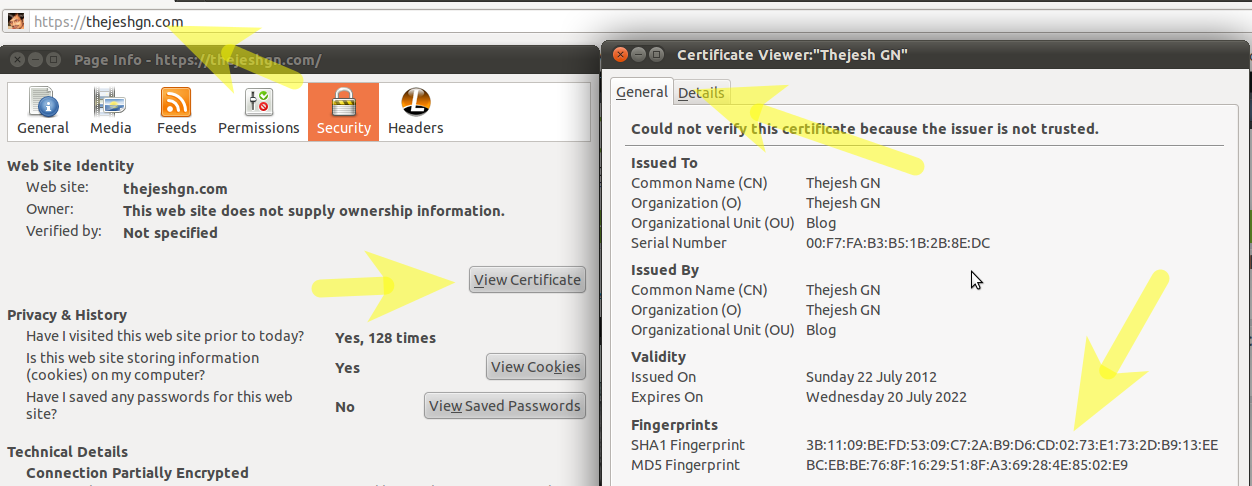Switch to the Media tab
Viewport: 1252px width, 486px height.
(x=110, y=112)
